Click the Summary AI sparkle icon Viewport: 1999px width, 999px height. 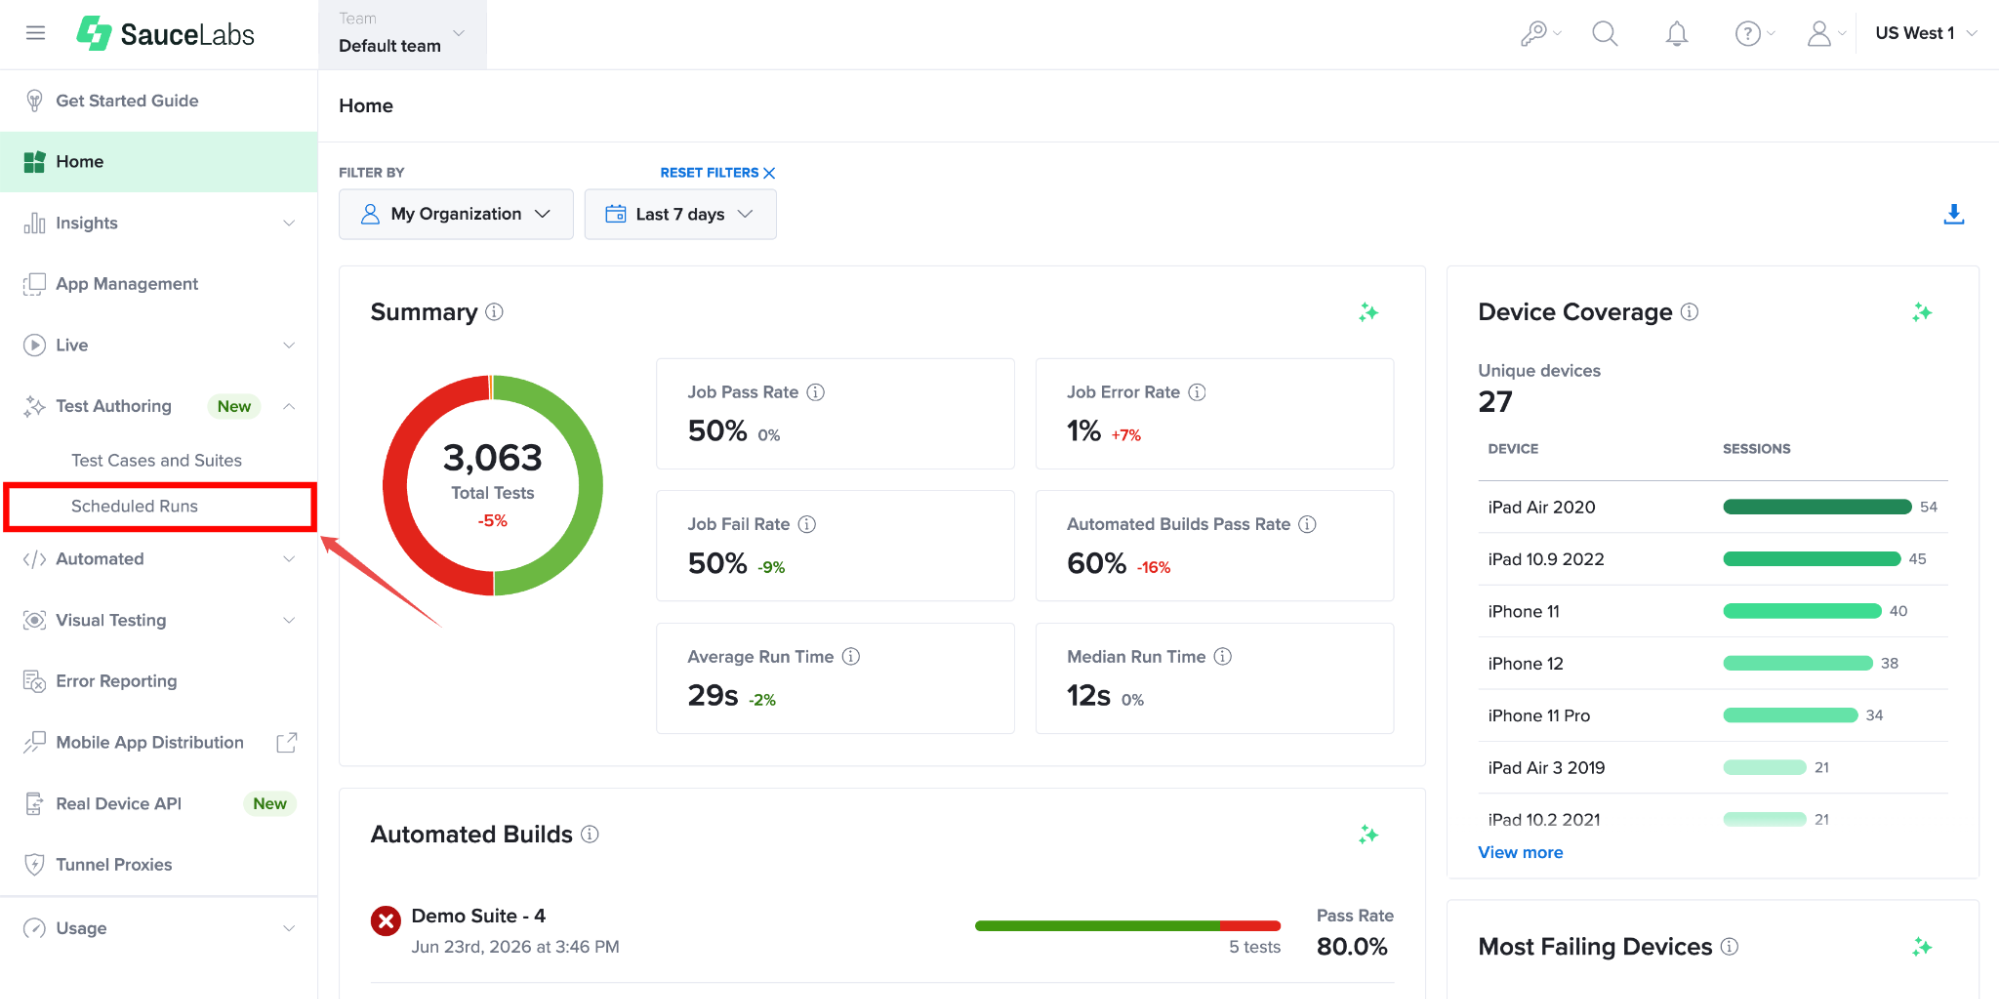(1368, 312)
